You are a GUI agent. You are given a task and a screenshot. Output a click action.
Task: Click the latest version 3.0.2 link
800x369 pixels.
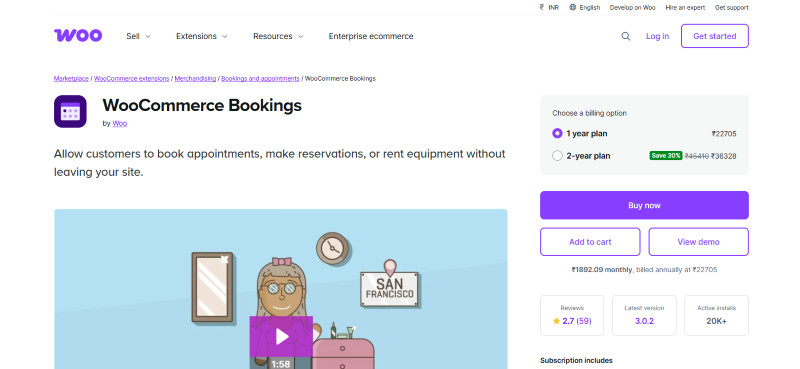click(x=644, y=321)
